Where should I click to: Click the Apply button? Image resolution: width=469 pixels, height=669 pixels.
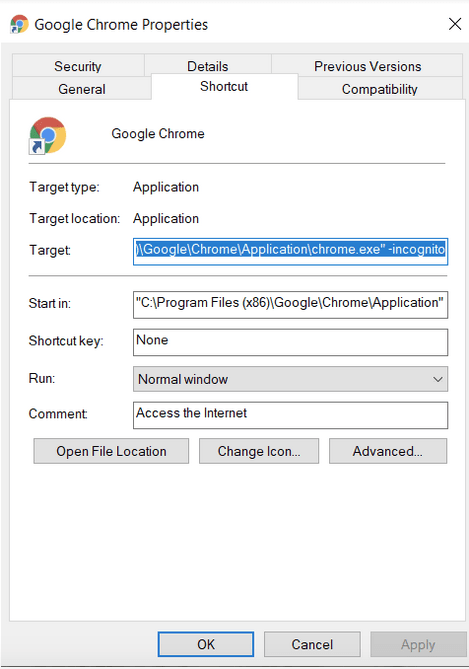pyautogui.click(x=418, y=644)
